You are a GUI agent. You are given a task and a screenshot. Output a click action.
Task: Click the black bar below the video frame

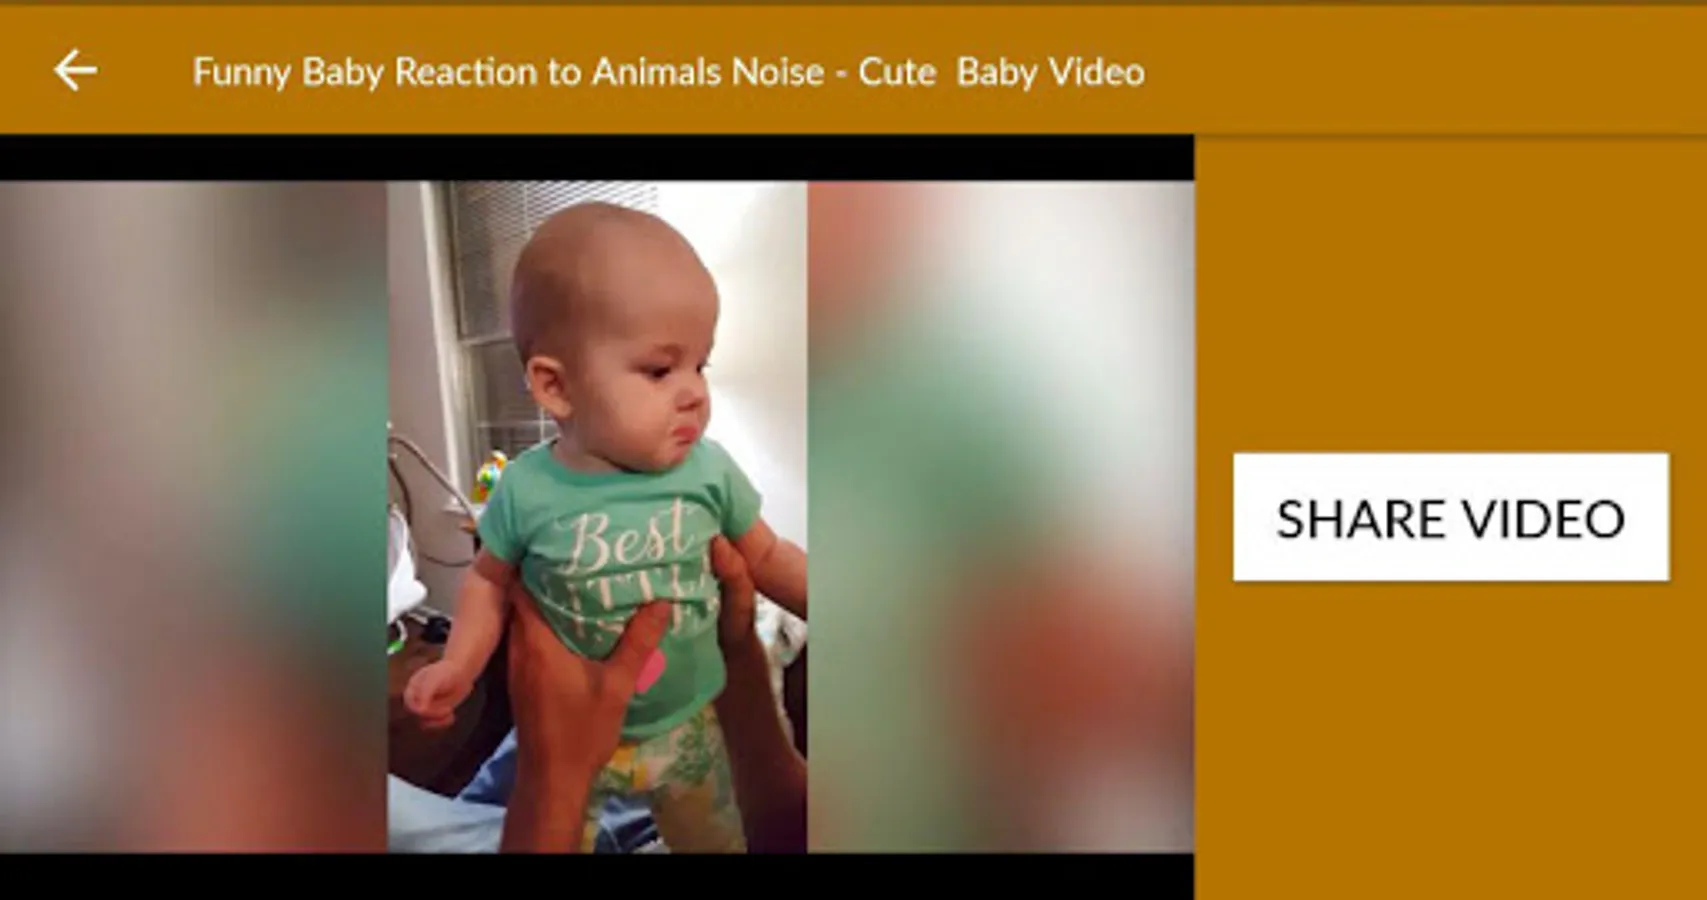(x=597, y=876)
